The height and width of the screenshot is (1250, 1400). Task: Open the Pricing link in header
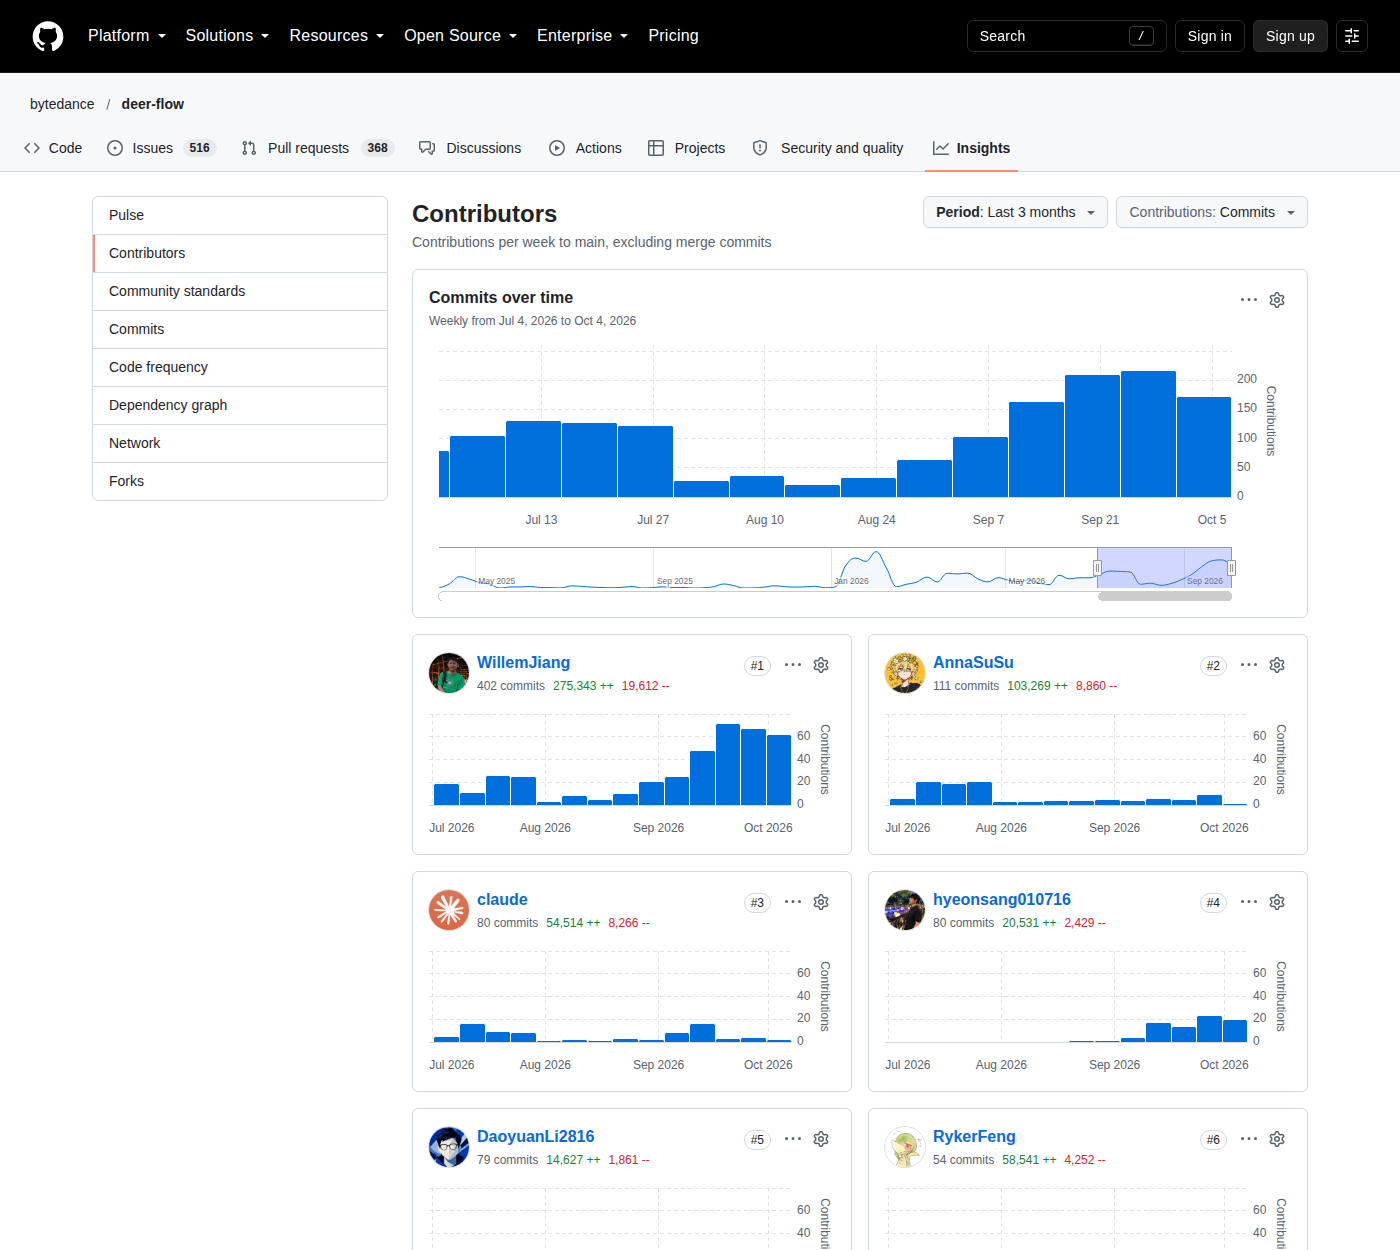(x=673, y=36)
